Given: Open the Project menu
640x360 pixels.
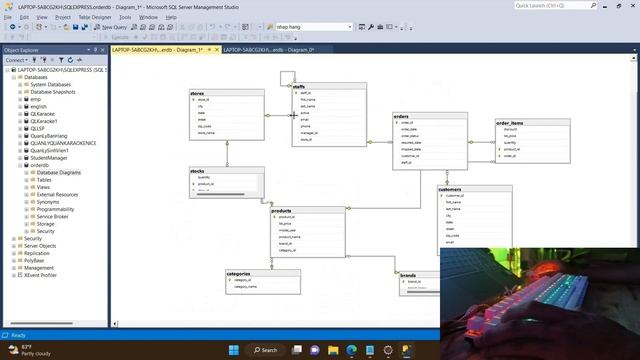Looking at the screenshot, I should tap(63, 17).
